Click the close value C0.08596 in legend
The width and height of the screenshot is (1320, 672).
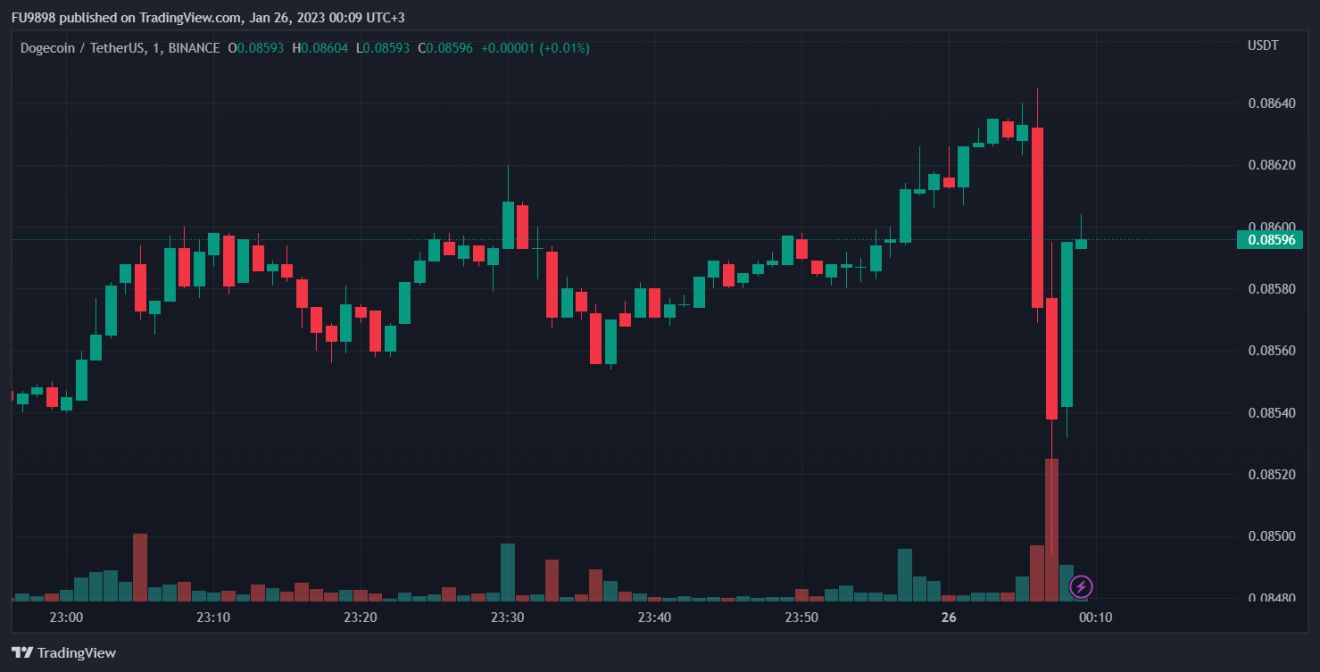pos(446,48)
